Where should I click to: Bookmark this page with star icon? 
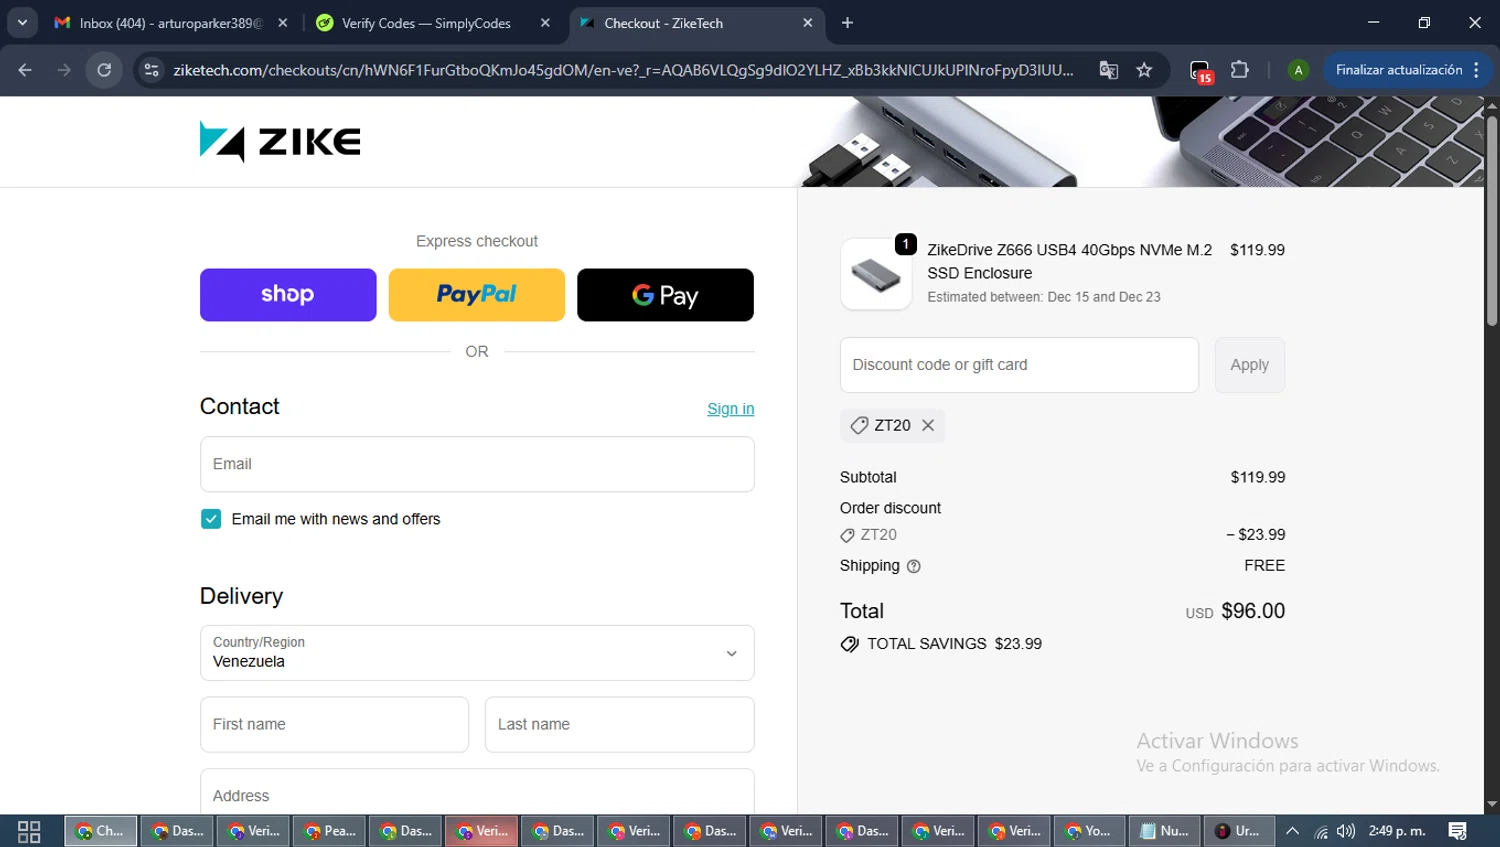pos(1144,70)
